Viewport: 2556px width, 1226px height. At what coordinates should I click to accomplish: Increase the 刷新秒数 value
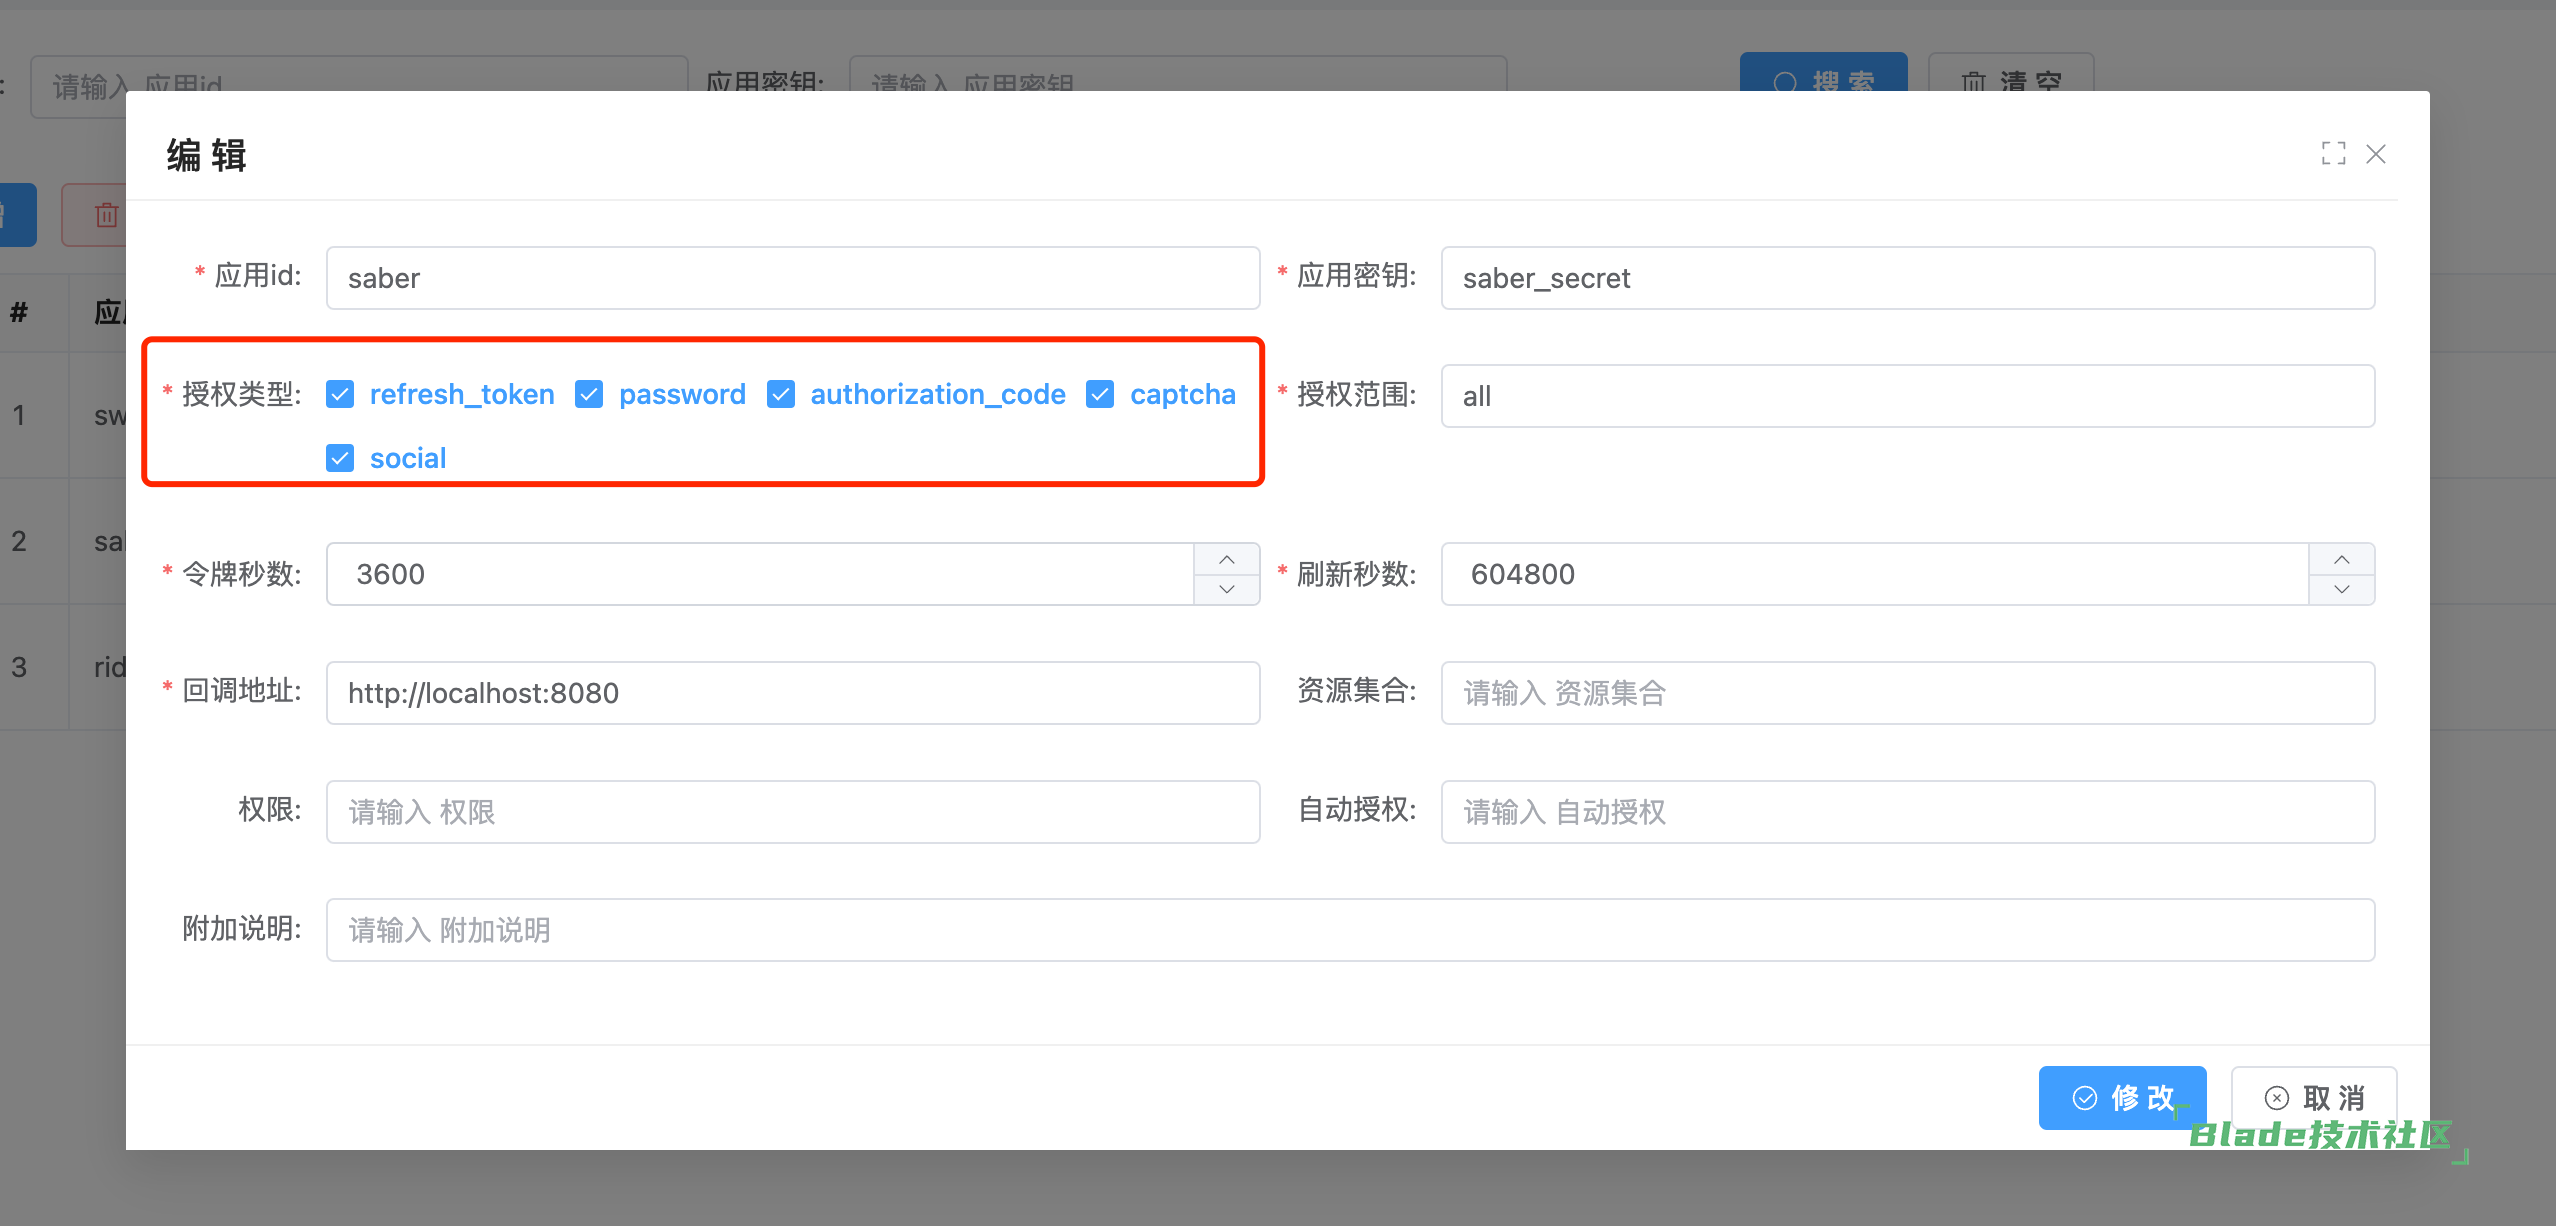(2342, 559)
